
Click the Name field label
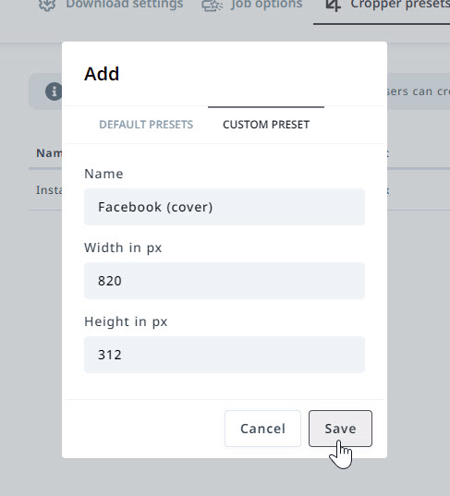(104, 174)
